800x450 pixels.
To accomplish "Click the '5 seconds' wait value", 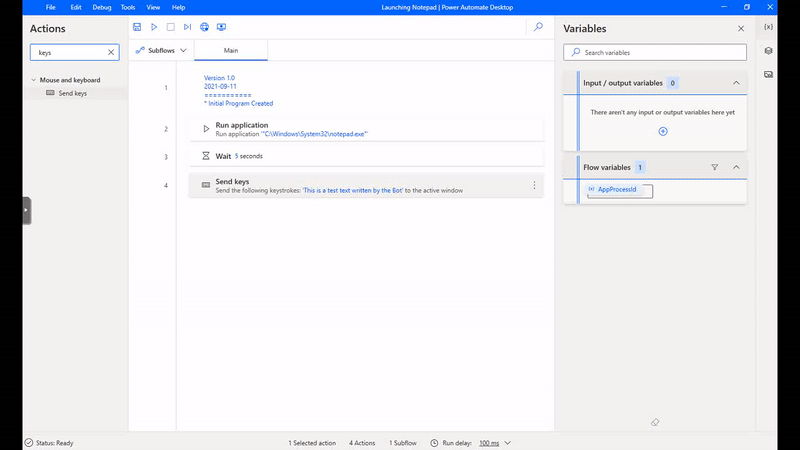I will click(248, 156).
